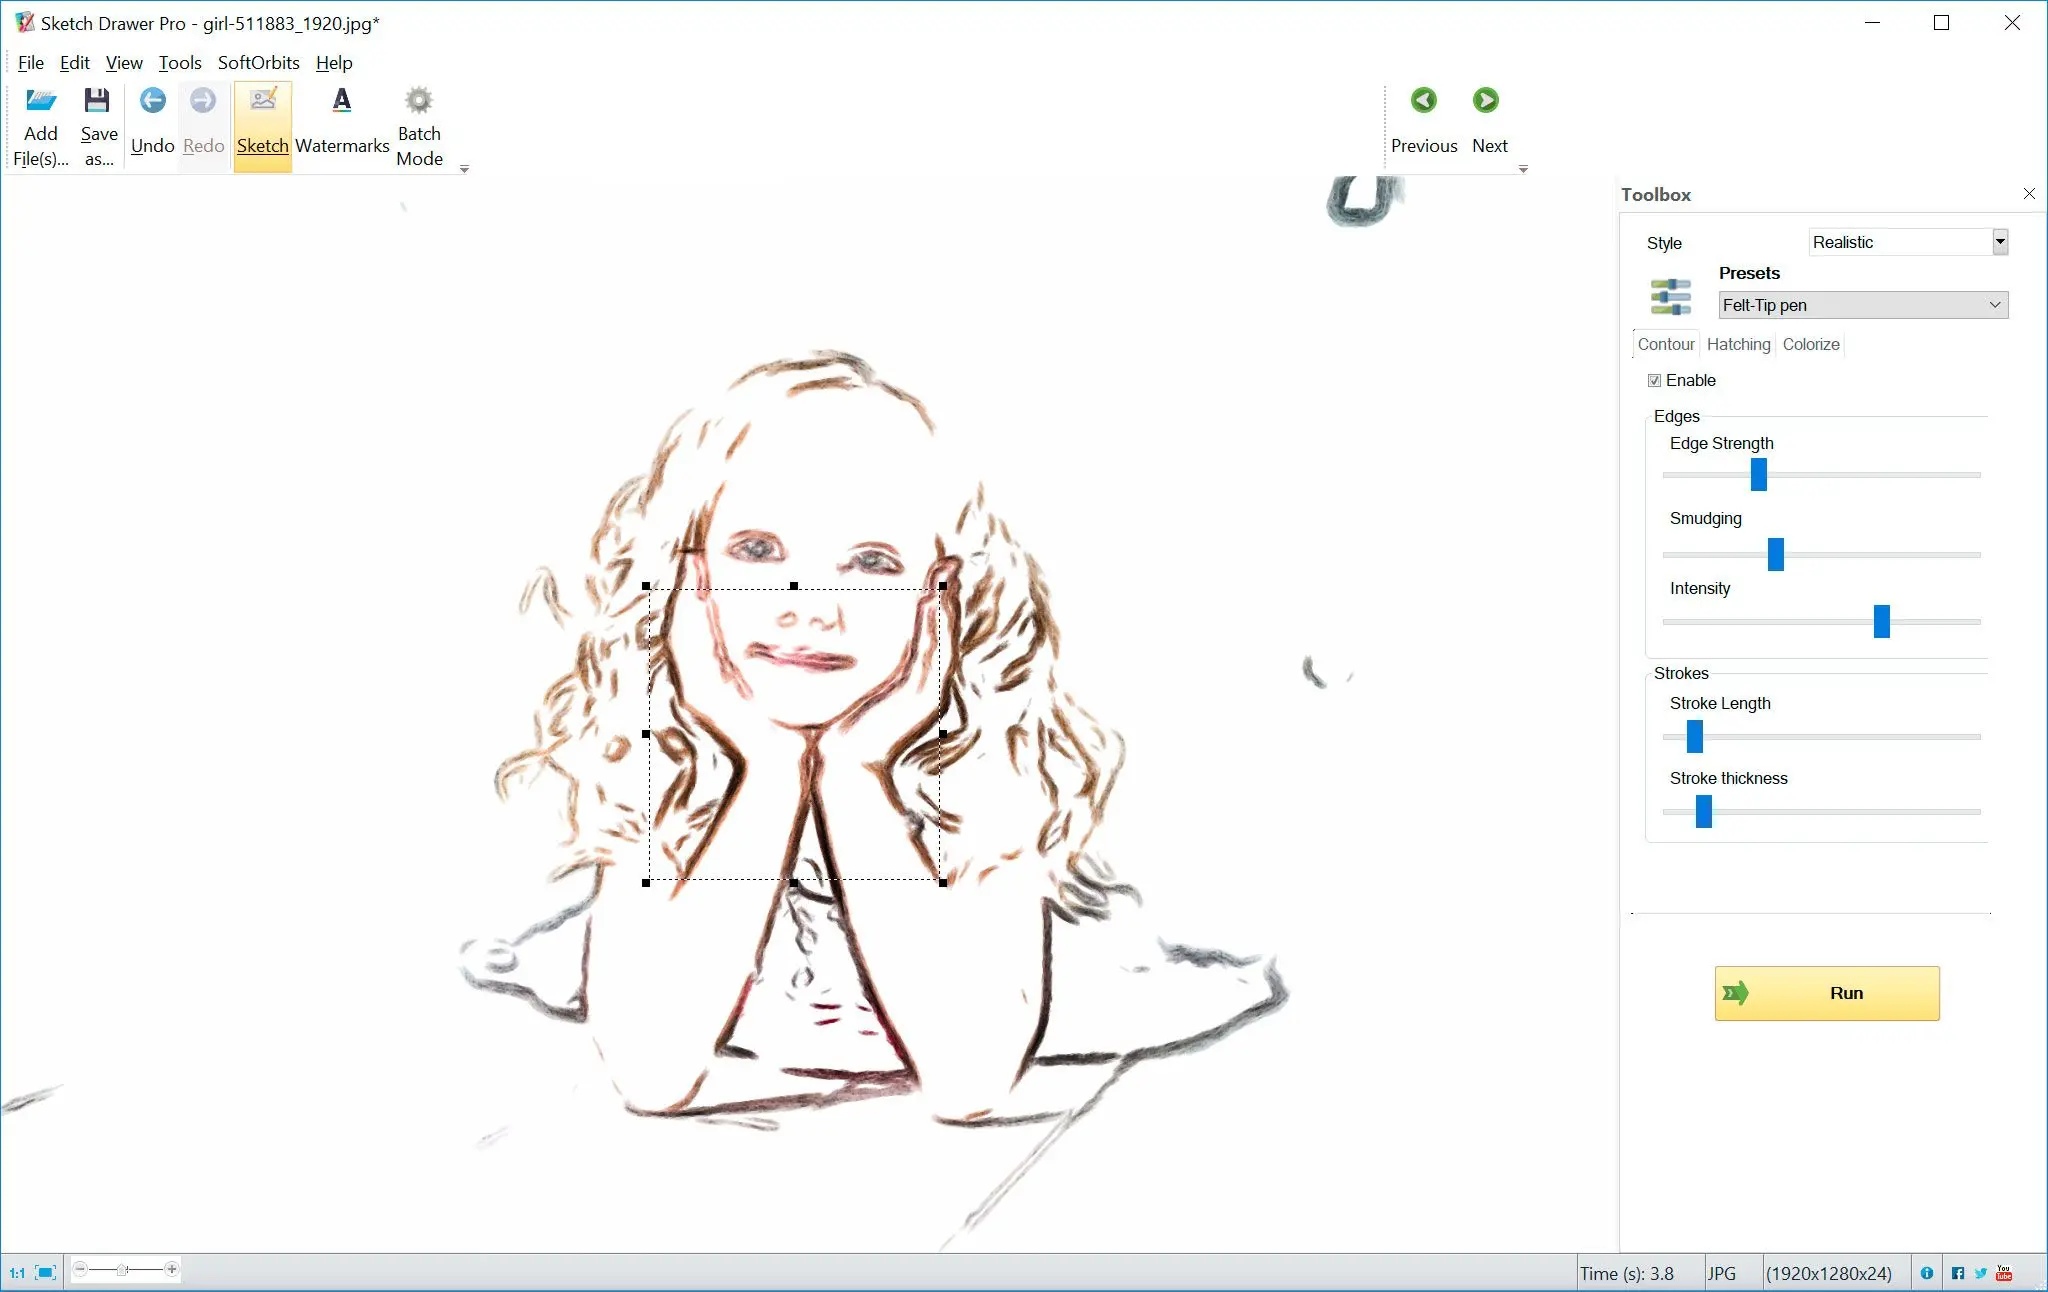Image resolution: width=2048 pixels, height=1292 pixels.
Task: Click the Contour tab
Action: click(1665, 344)
